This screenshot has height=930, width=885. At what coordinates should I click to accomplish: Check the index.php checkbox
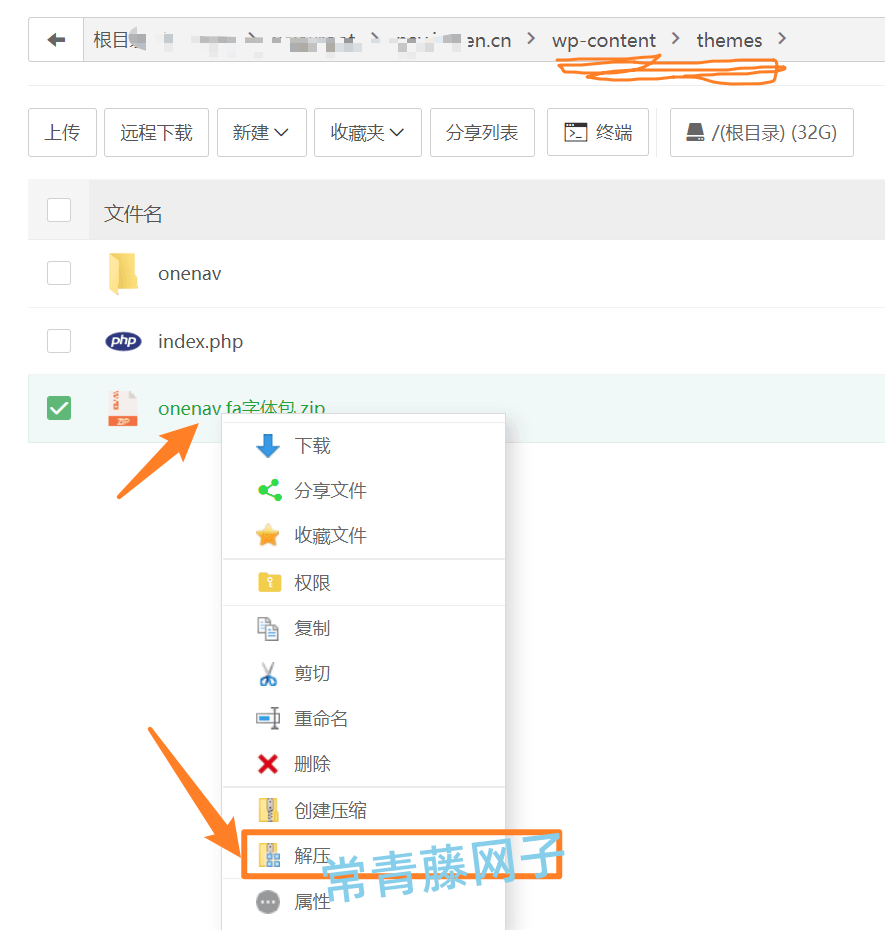click(59, 341)
